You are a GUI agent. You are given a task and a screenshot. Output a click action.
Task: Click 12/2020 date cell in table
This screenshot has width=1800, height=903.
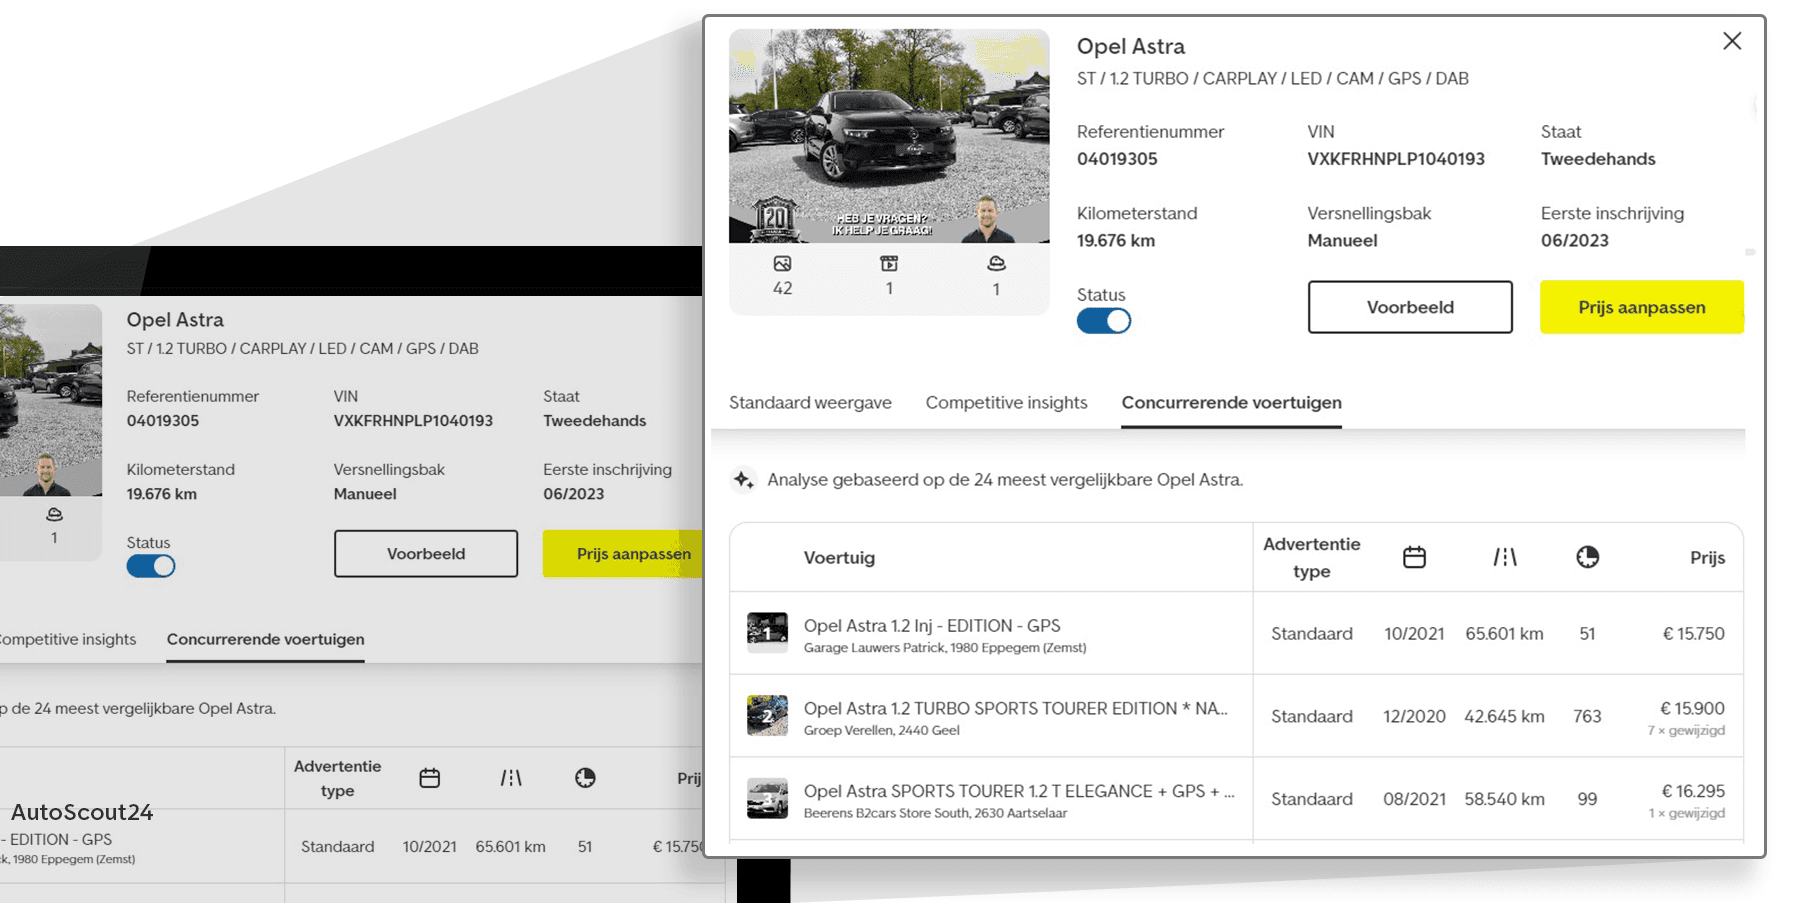[x=1414, y=716]
